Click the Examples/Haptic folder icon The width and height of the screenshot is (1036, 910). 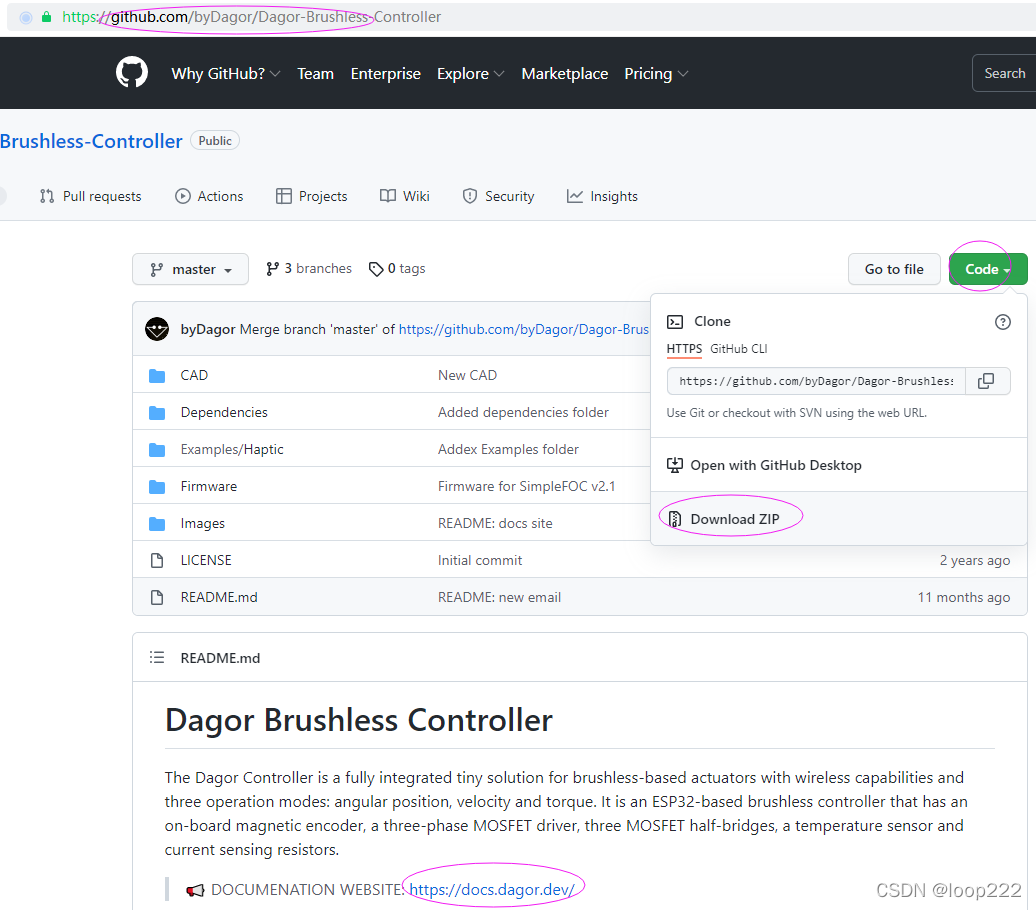coord(157,450)
